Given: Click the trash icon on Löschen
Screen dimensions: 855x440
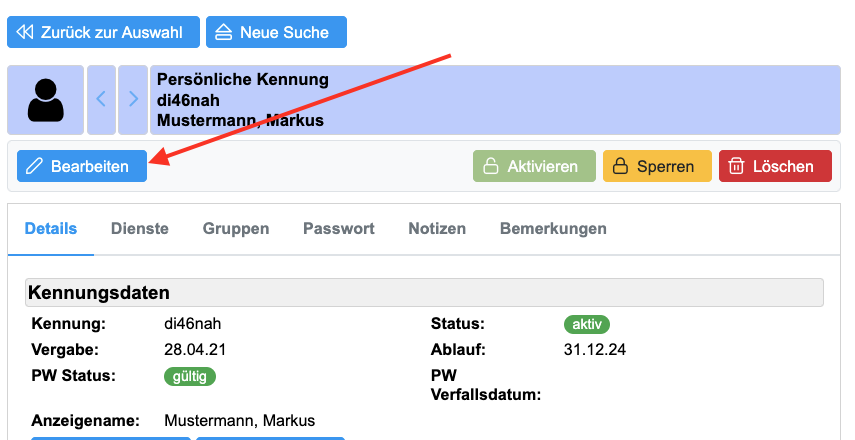Looking at the screenshot, I should pos(736,166).
